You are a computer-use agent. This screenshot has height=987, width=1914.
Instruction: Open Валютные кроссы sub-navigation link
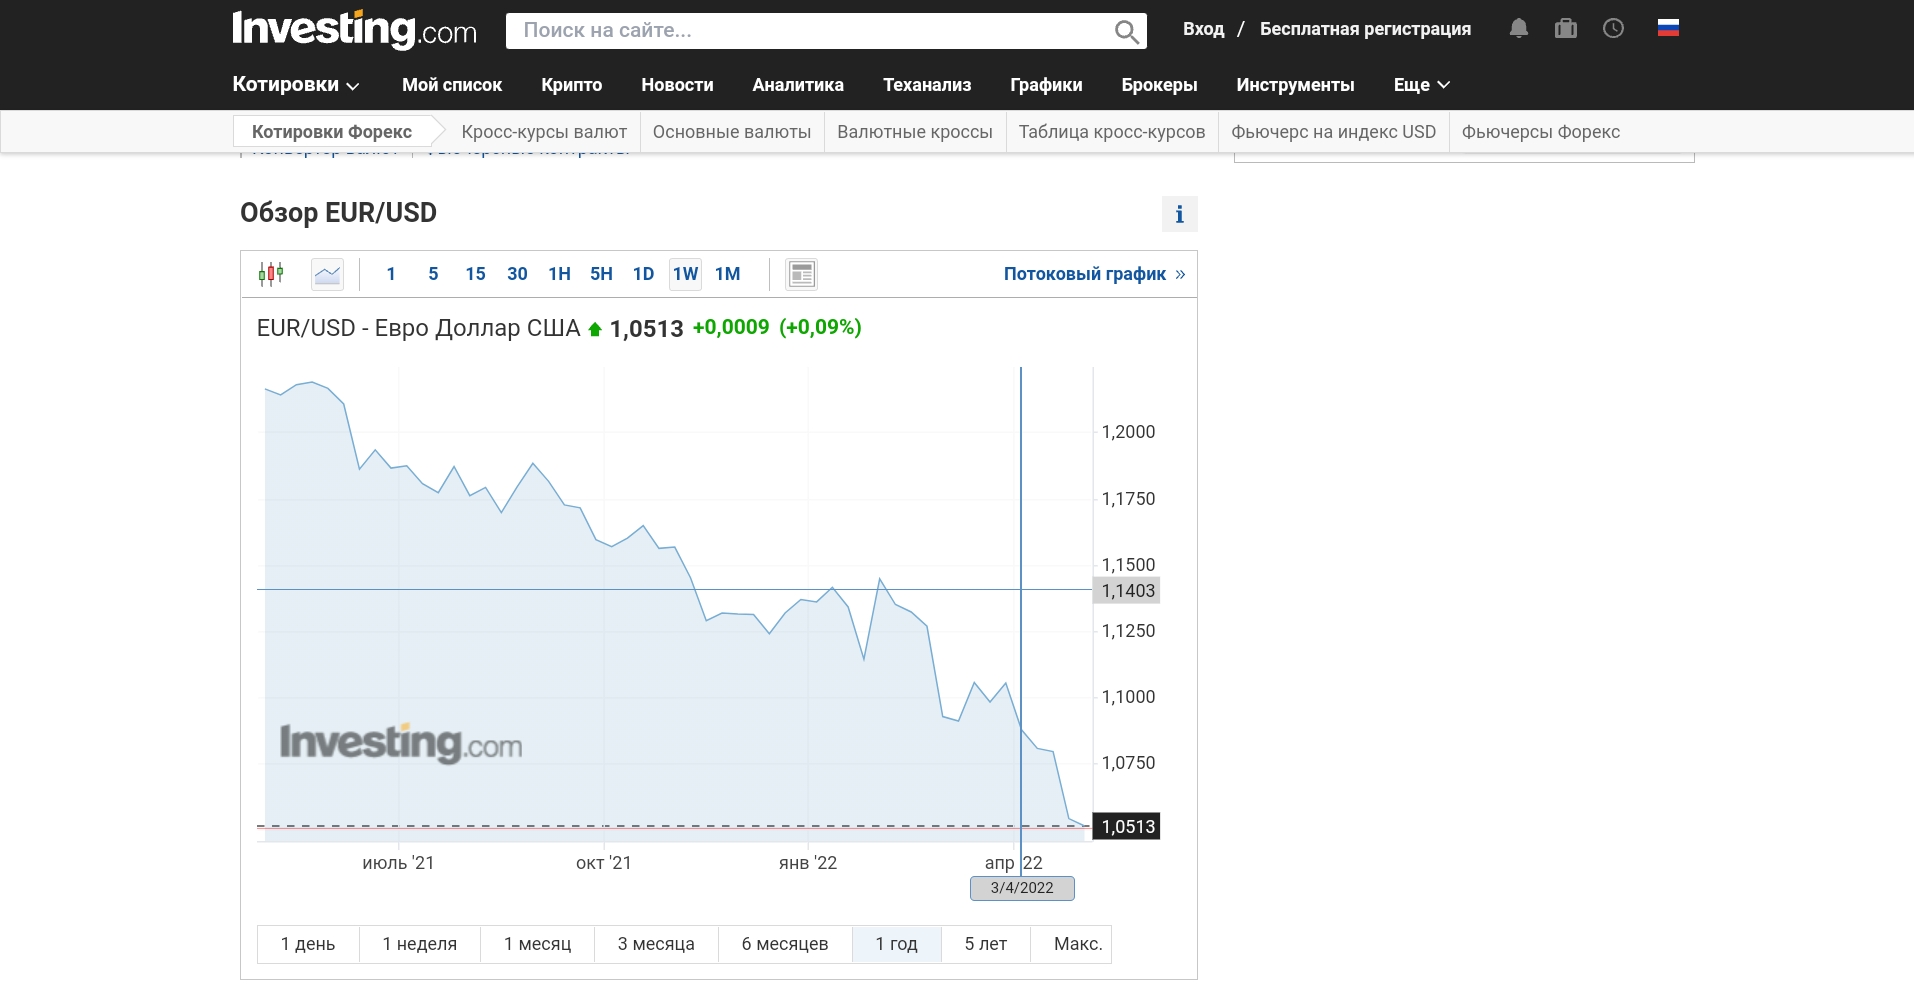click(915, 132)
